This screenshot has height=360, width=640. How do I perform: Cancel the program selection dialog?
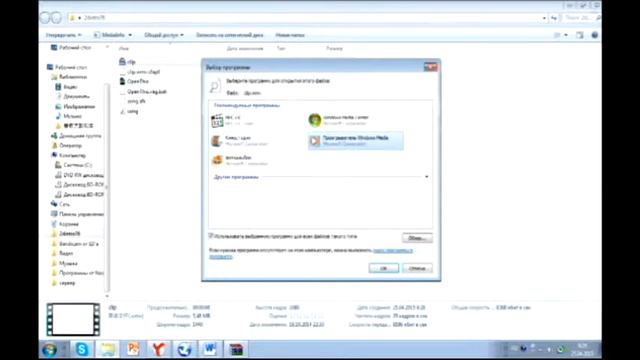point(417,268)
